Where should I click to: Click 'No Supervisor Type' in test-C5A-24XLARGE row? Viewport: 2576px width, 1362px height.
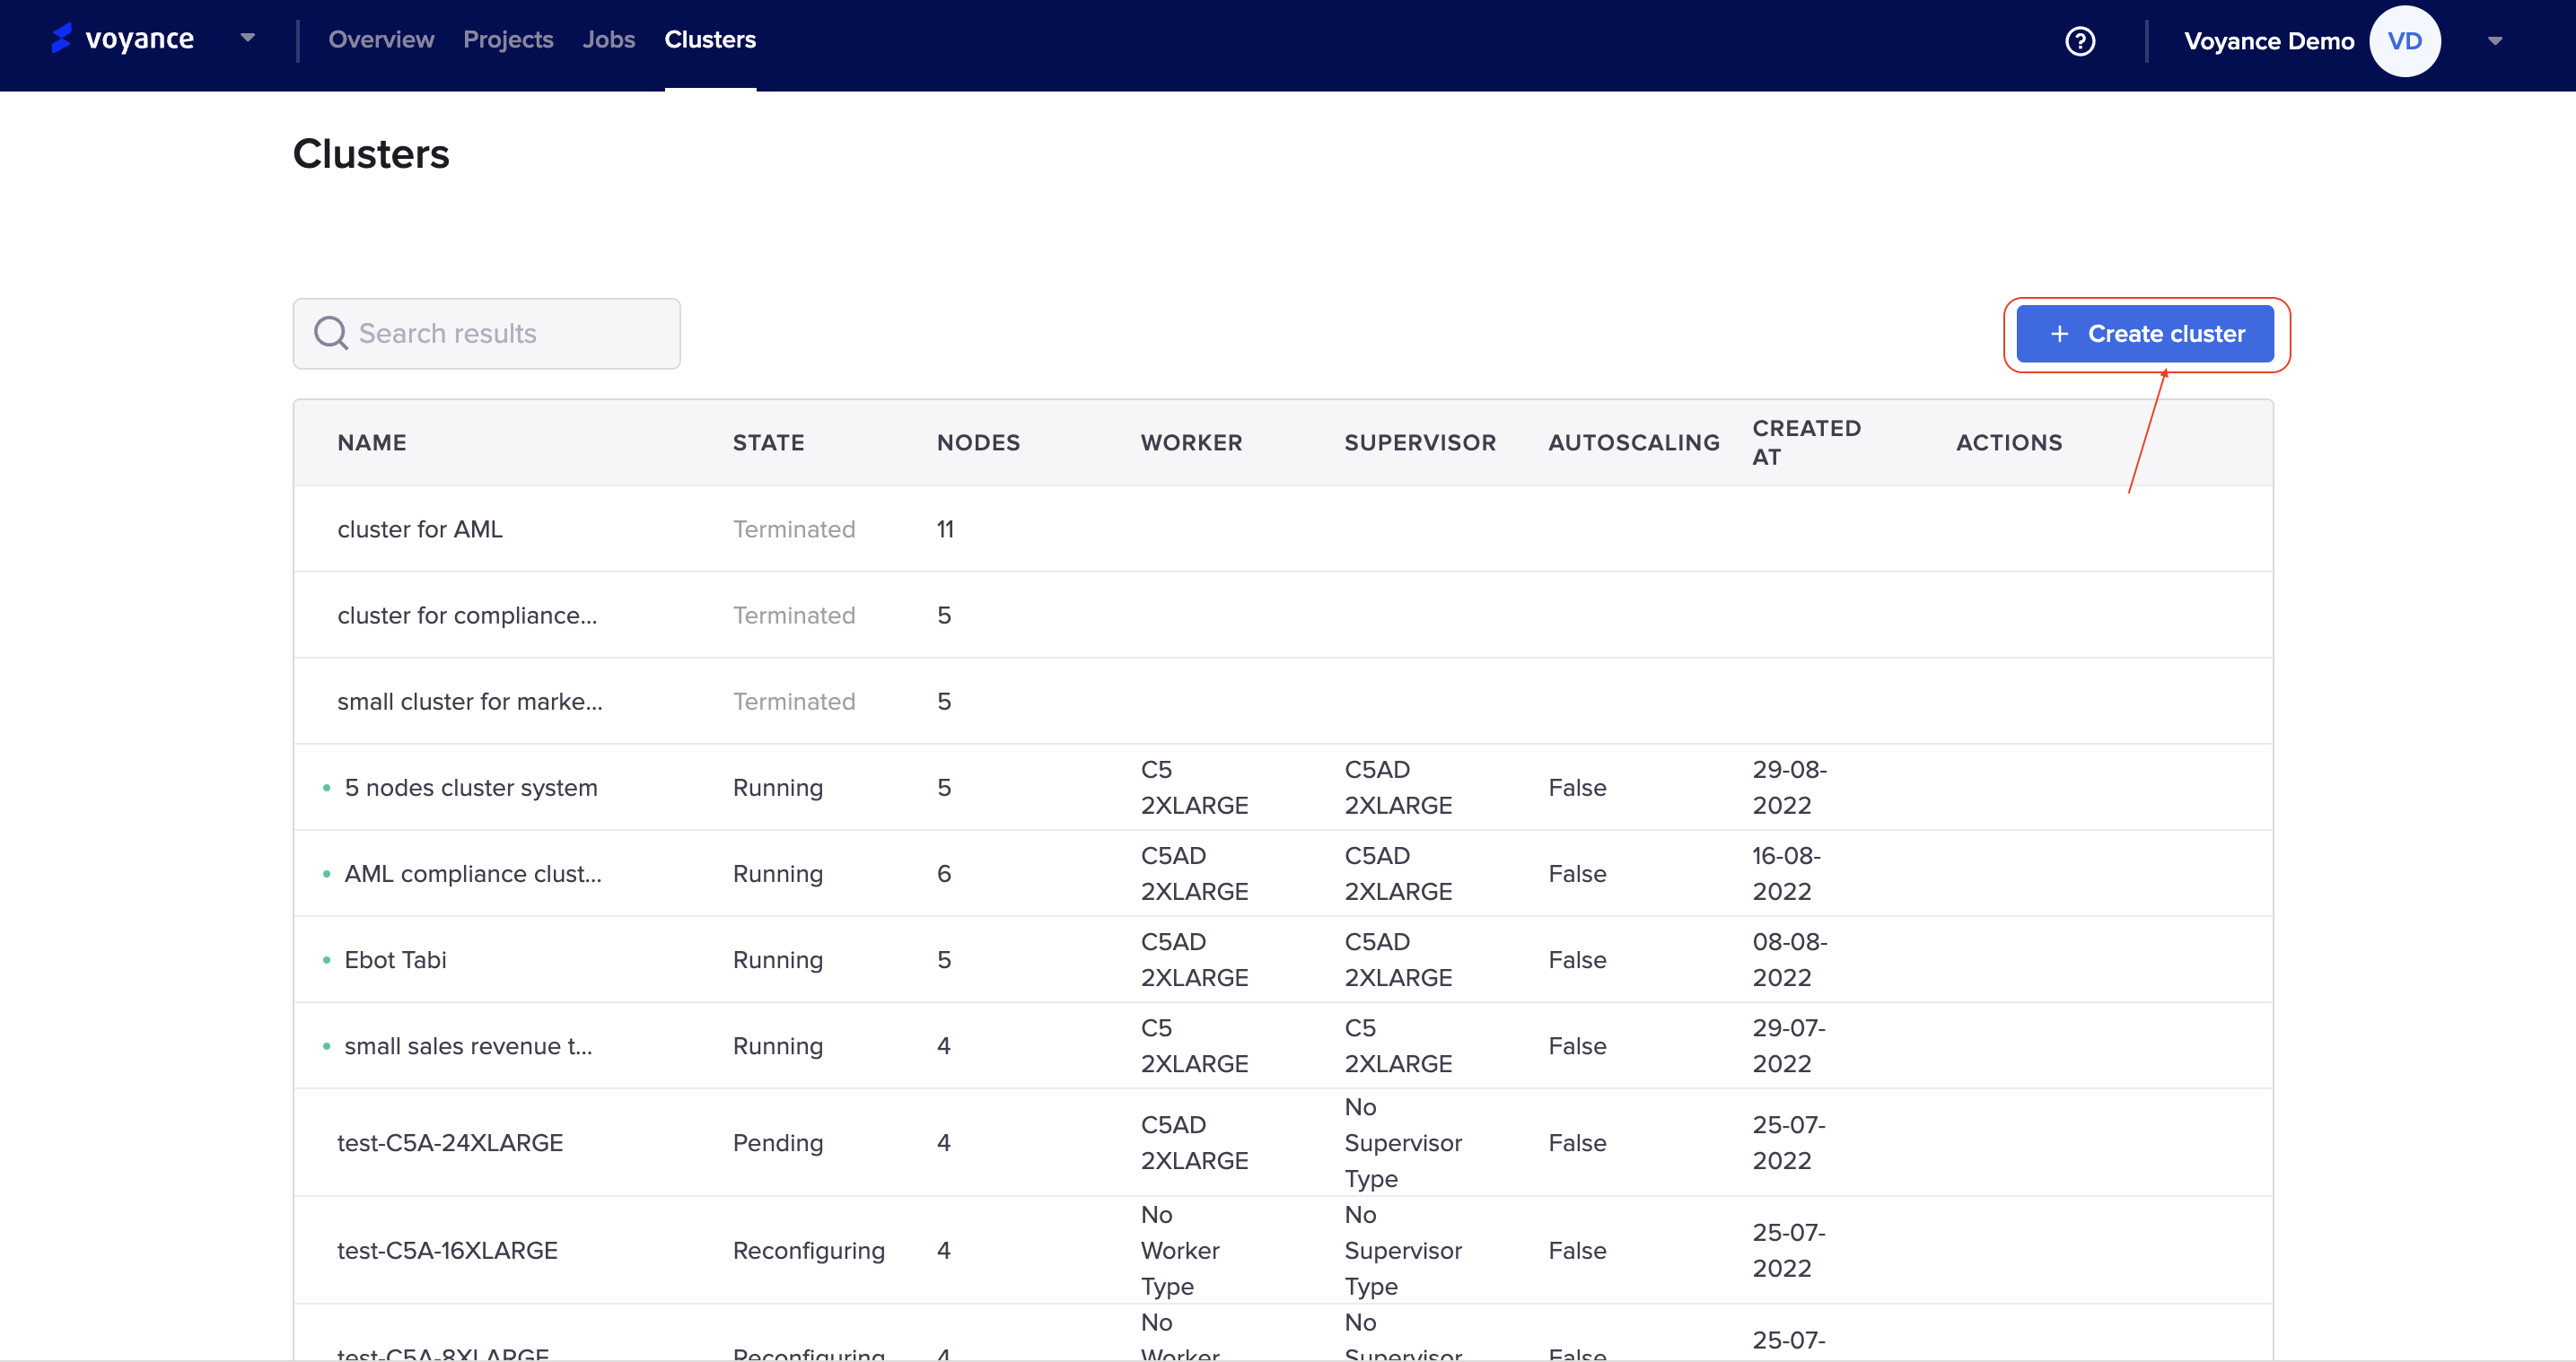(x=1403, y=1143)
